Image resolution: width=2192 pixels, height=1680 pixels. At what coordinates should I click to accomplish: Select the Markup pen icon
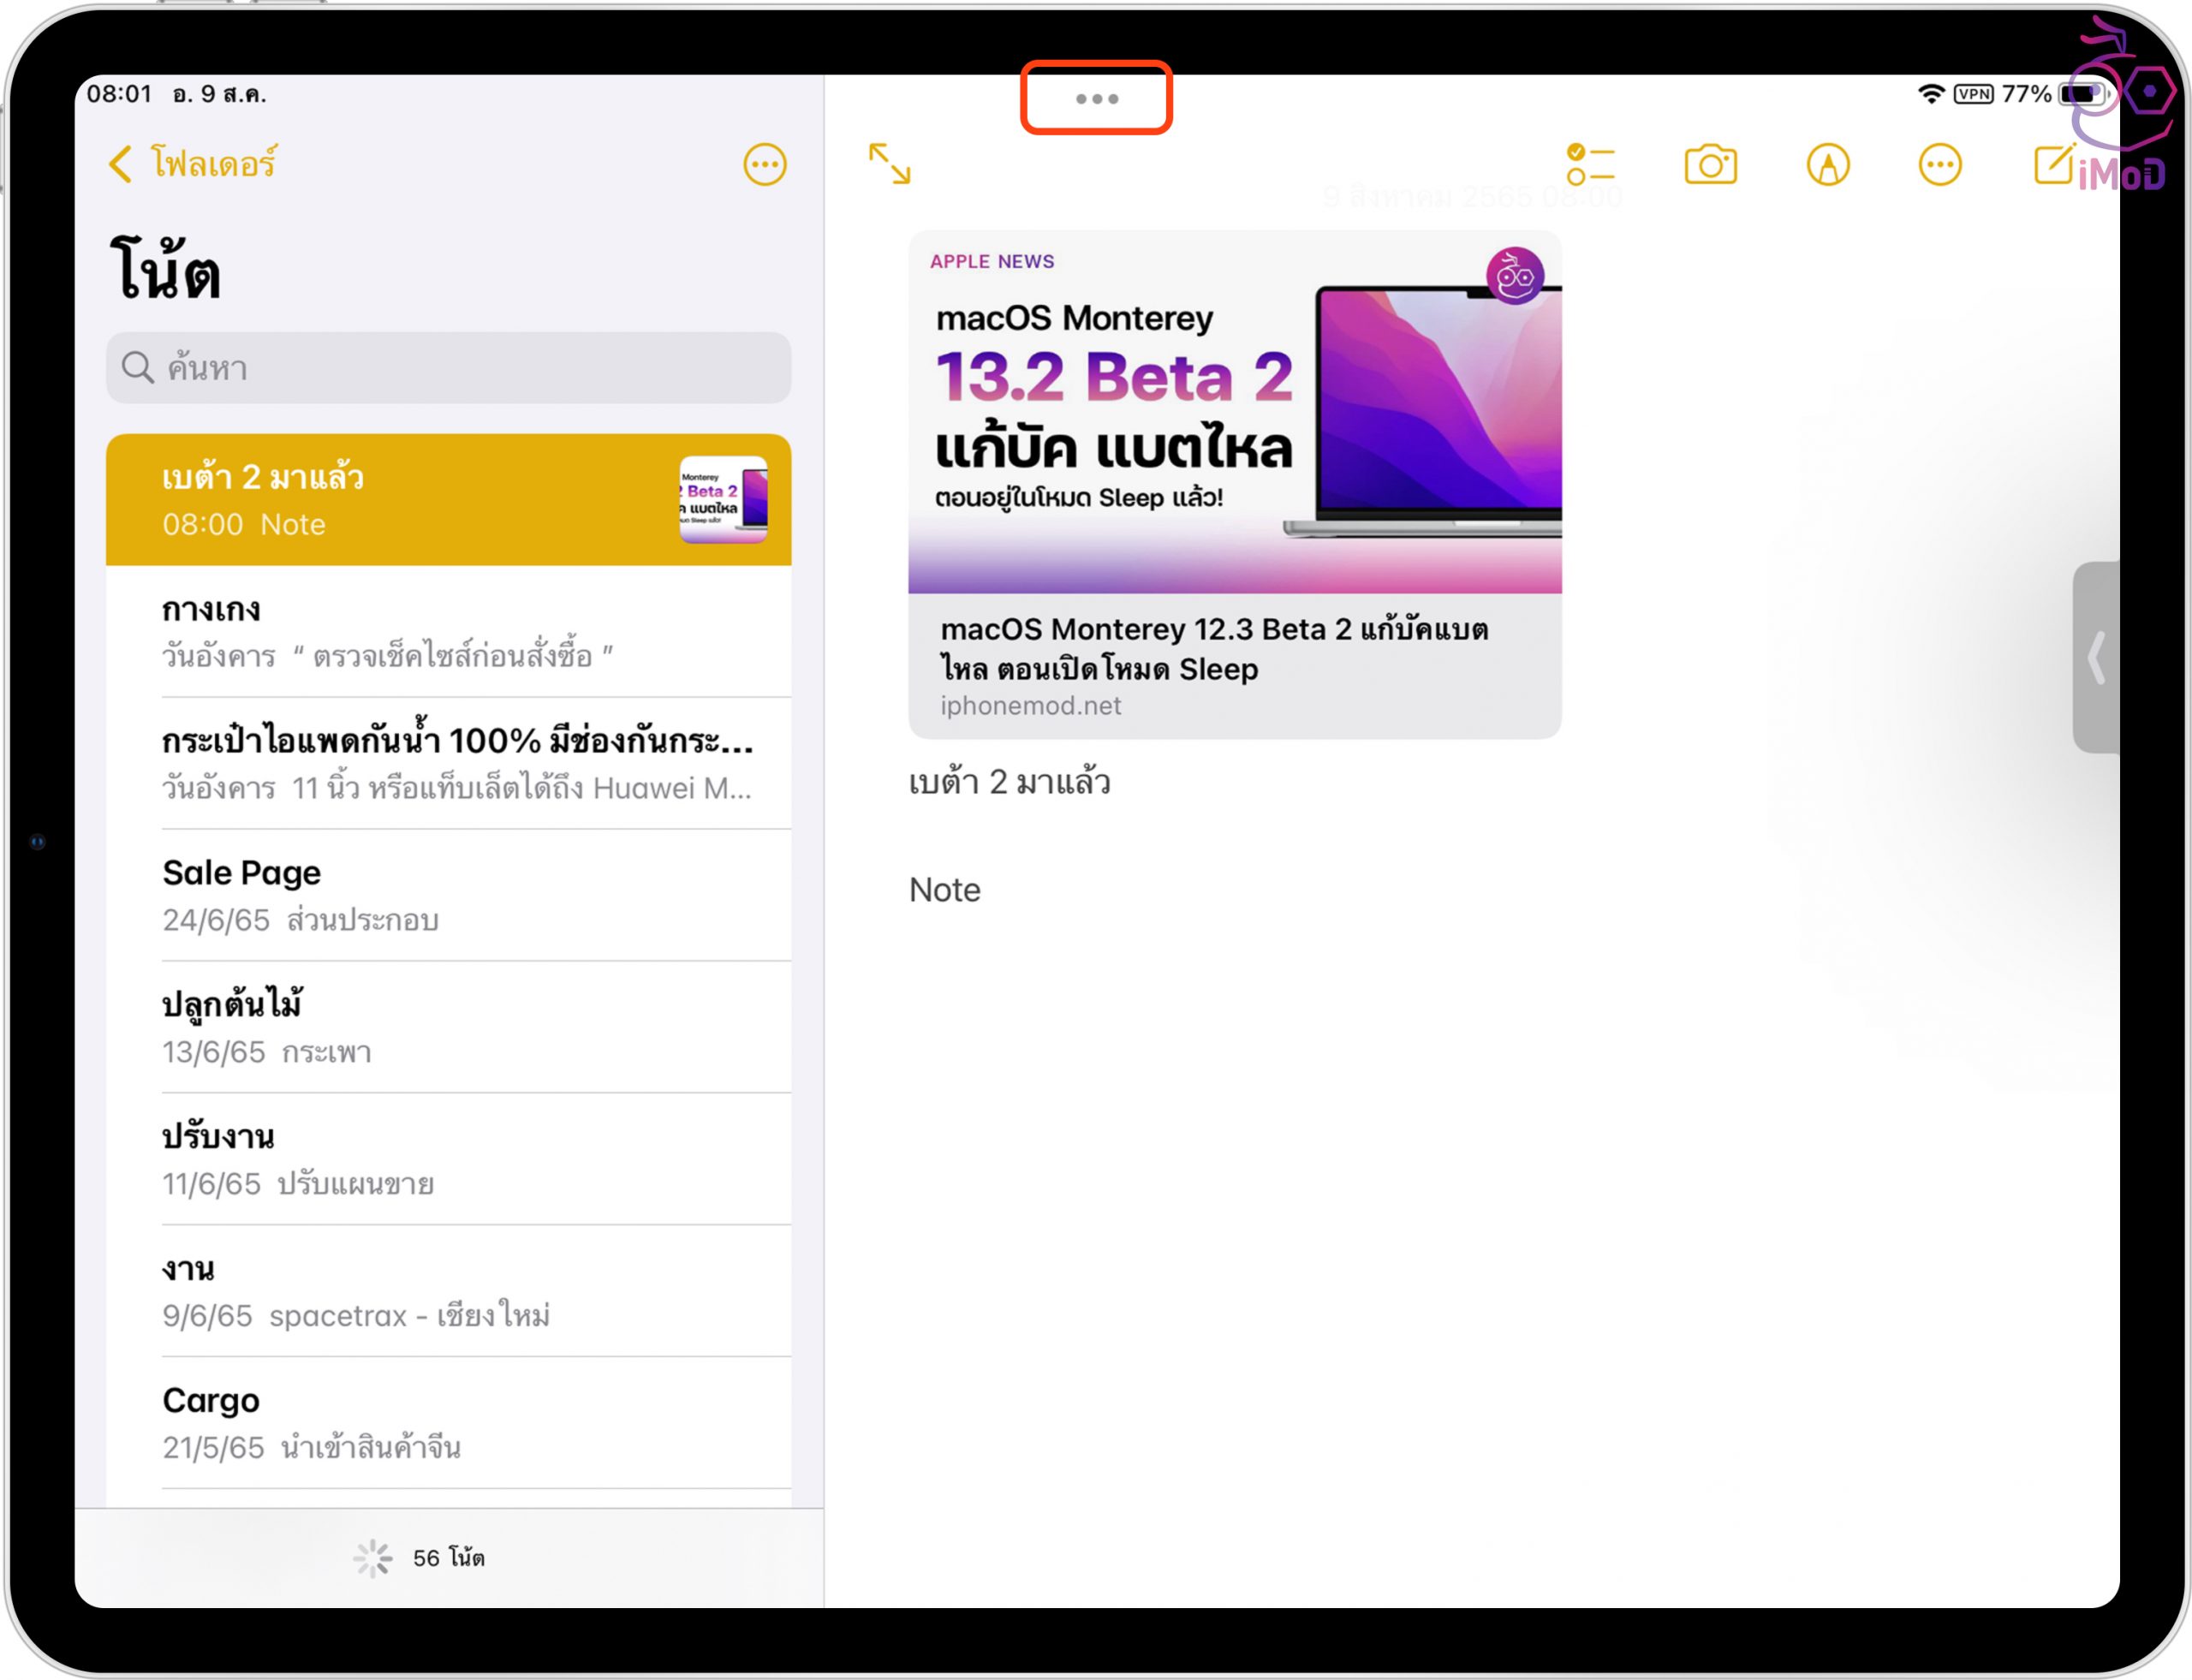tap(1827, 165)
